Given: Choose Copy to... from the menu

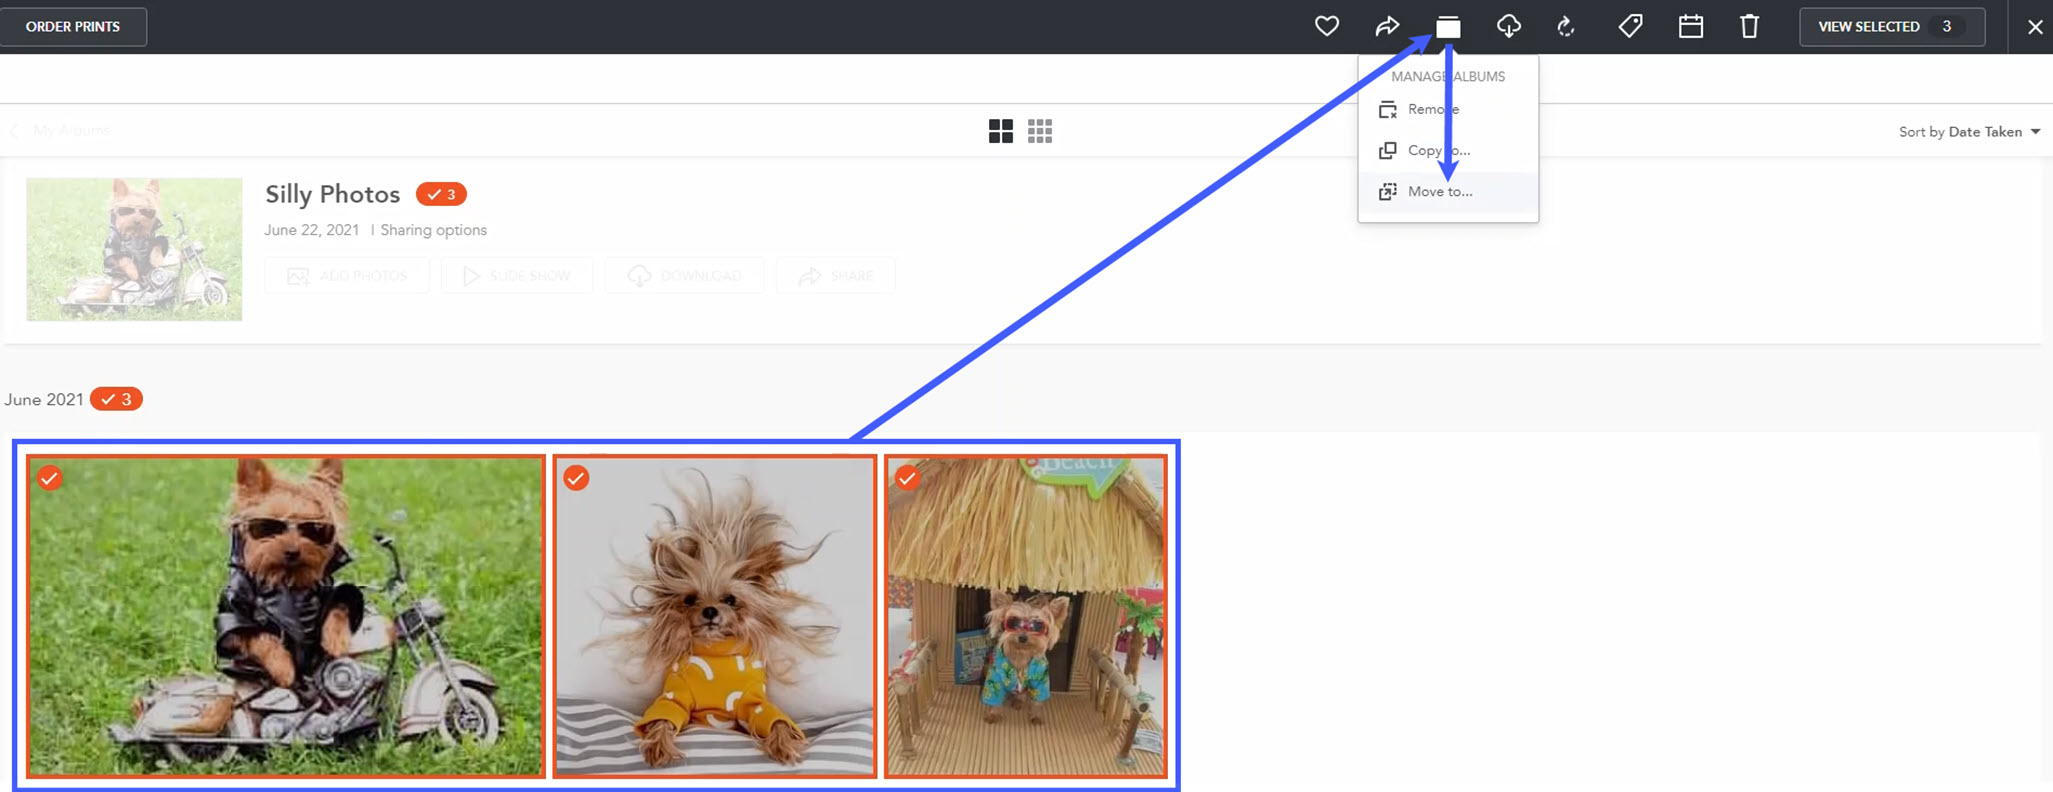Looking at the screenshot, I should pyautogui.click(x=1438, y=150).
